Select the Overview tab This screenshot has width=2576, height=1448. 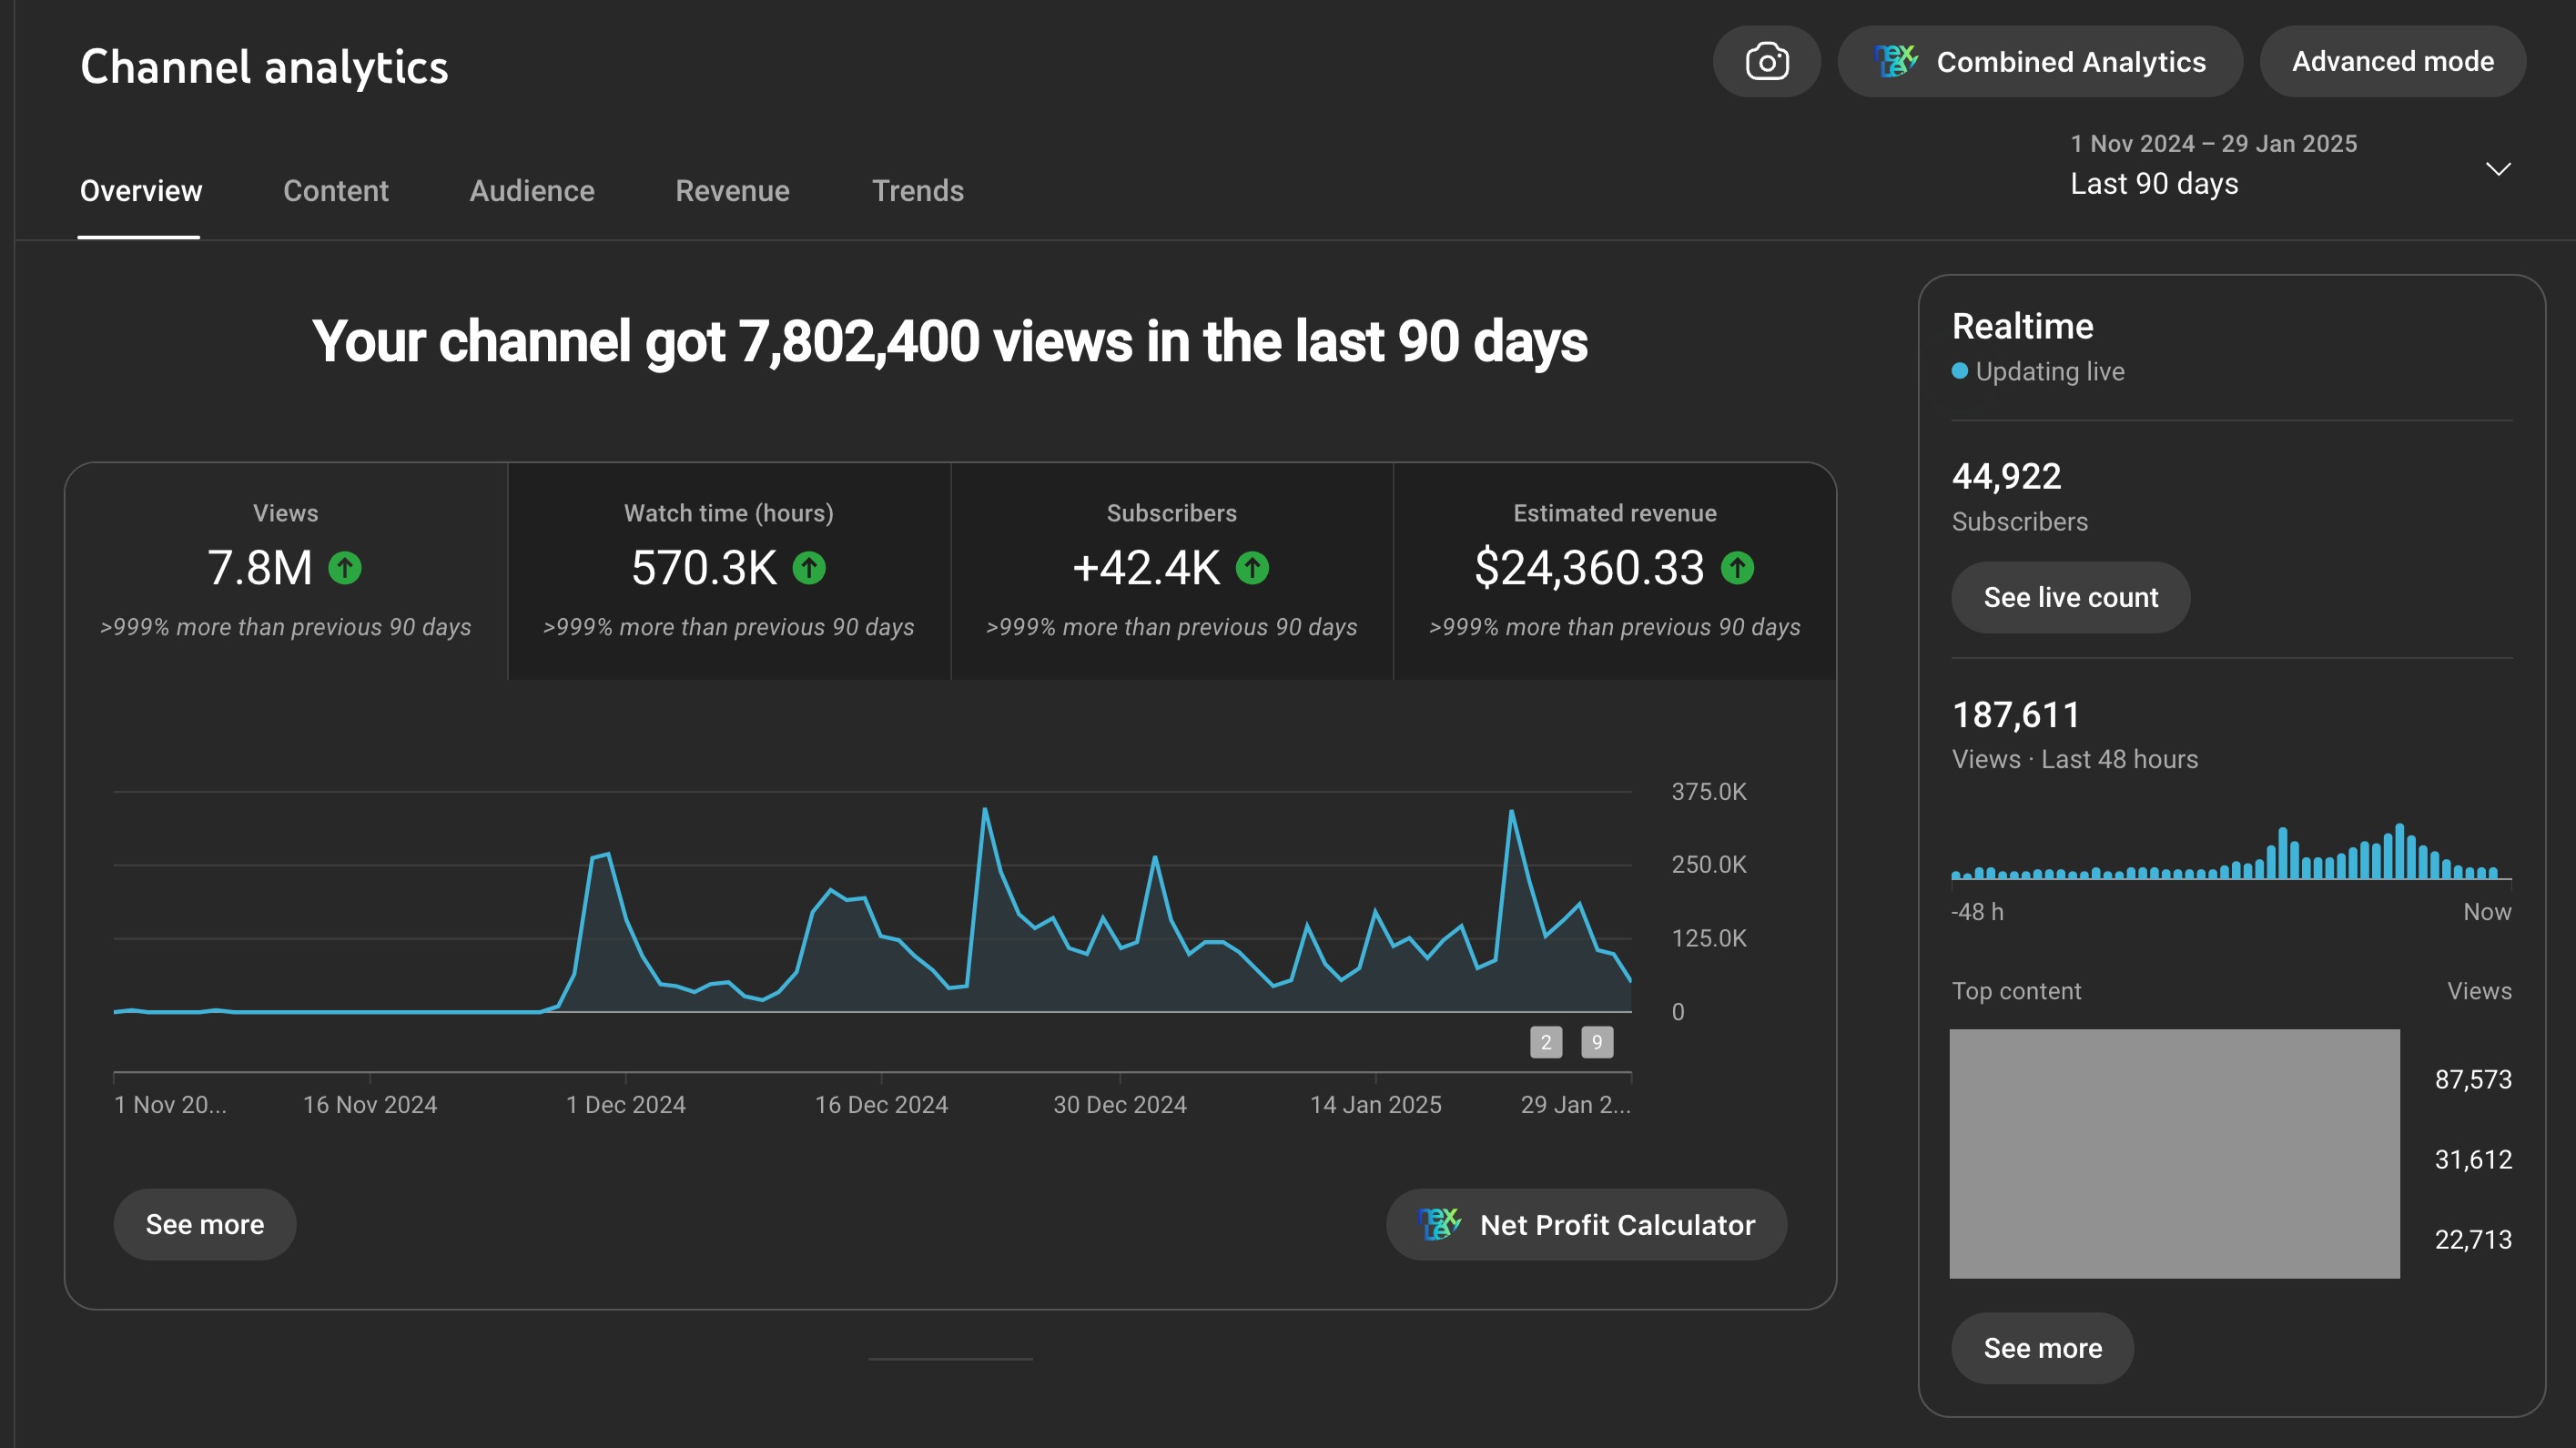coord(140,191)
